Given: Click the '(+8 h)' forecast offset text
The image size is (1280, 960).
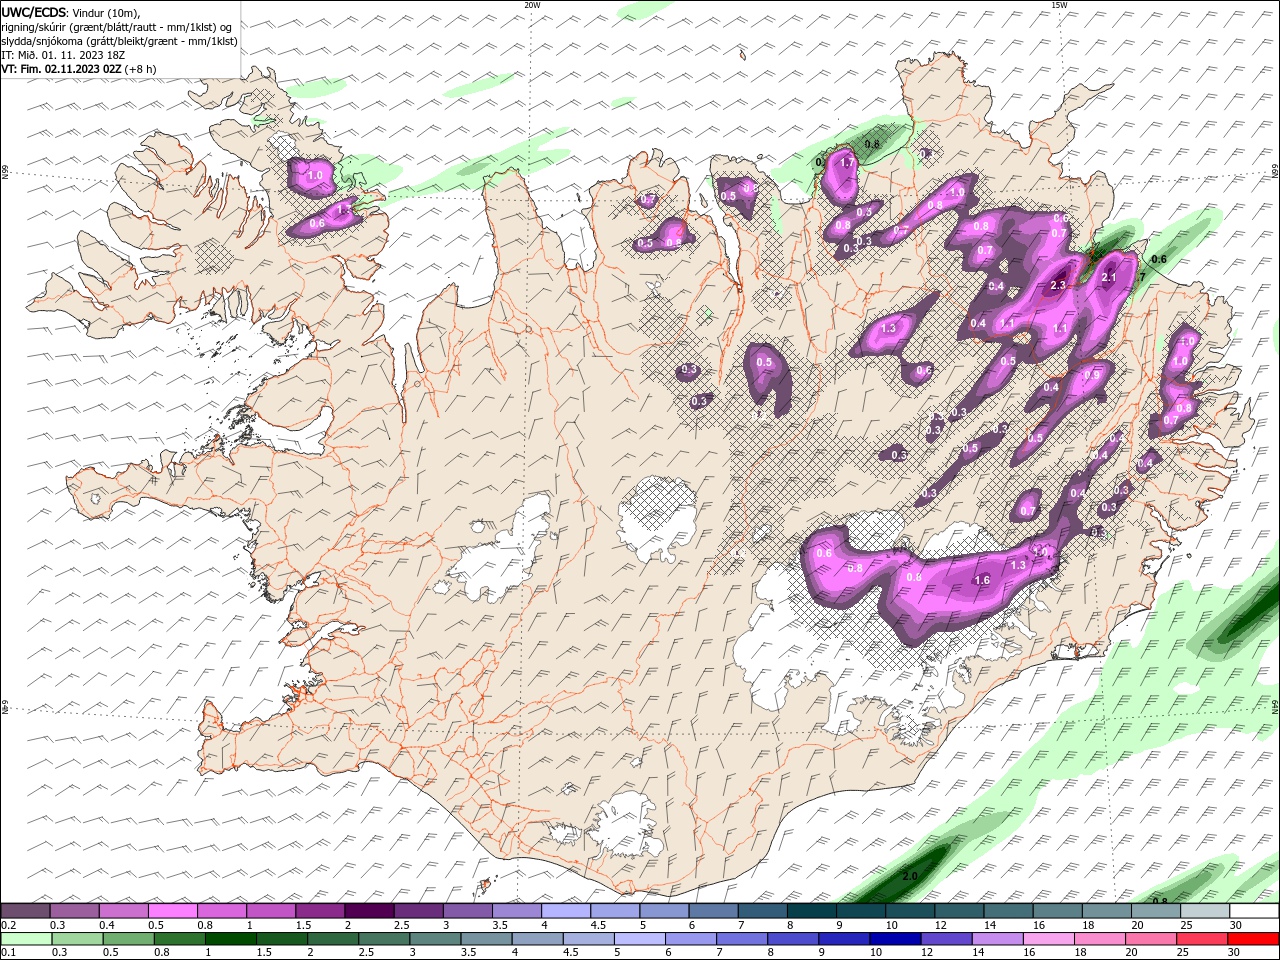Looking at the screenshot, I should point(141,69).
